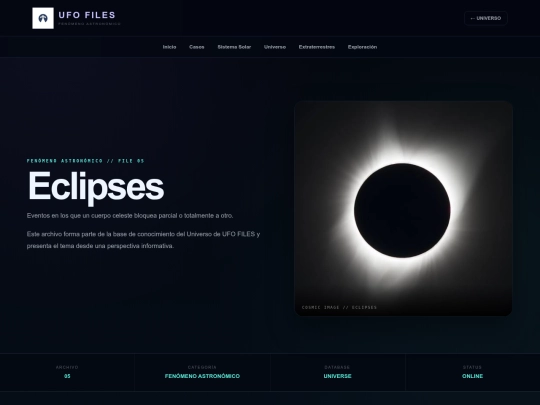Go back using the Universo button
Screen dimensions: 540x405
tap(486, 18)
